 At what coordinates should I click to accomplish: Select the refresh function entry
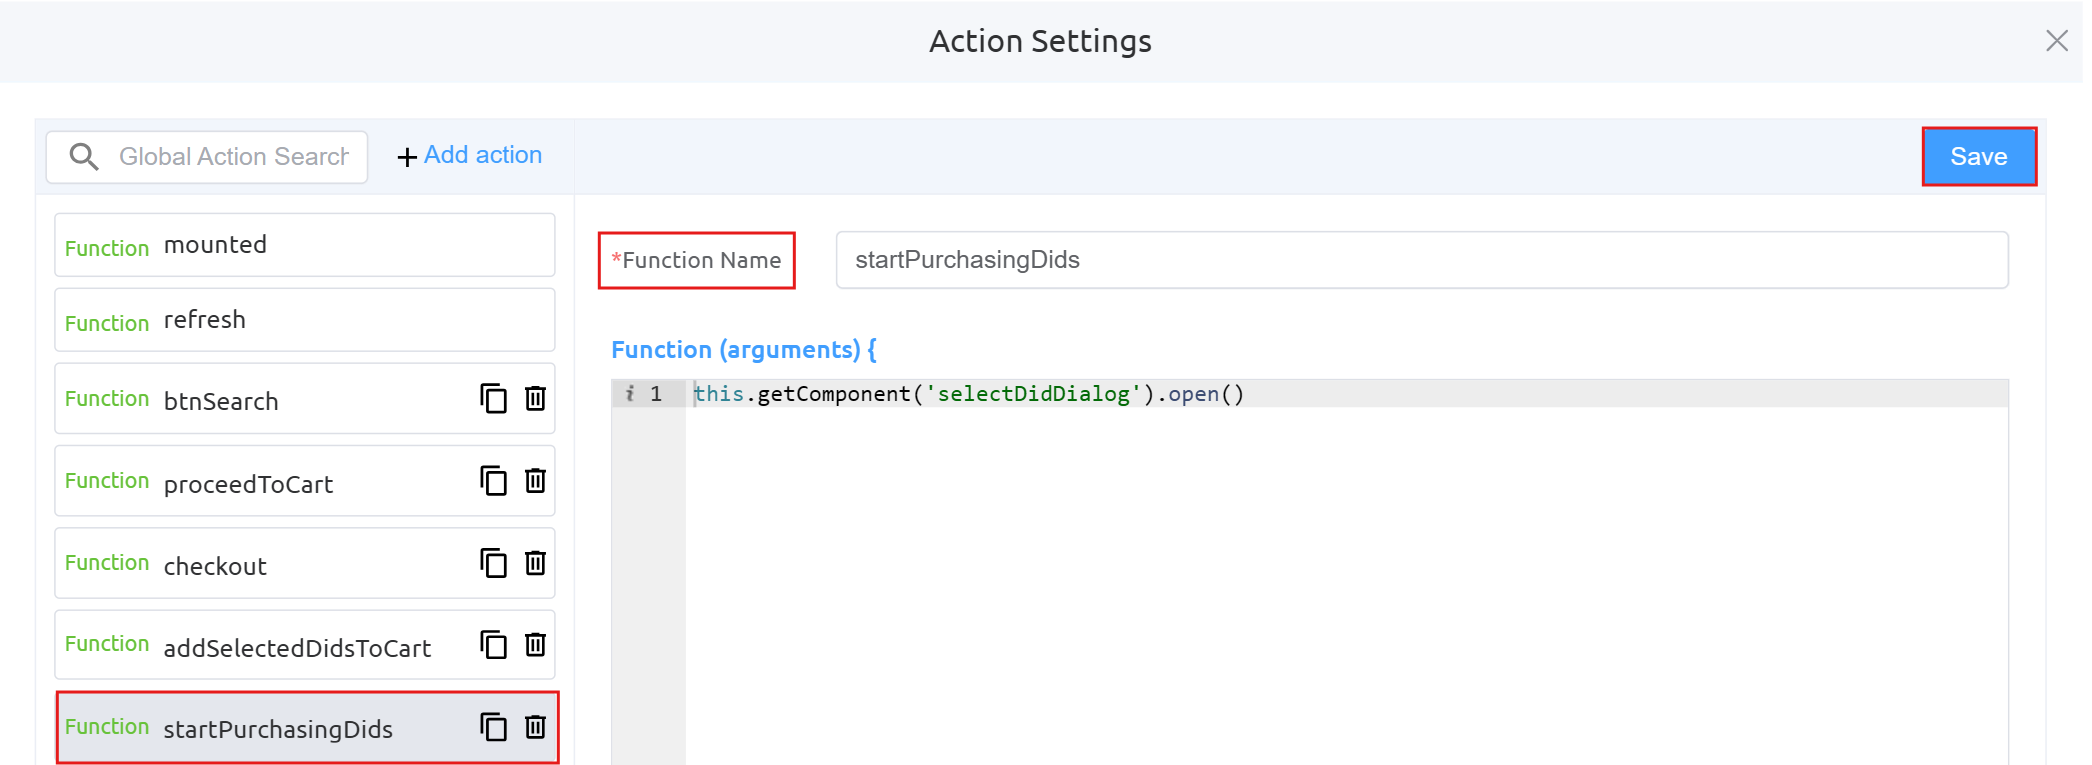pos(304,320)
